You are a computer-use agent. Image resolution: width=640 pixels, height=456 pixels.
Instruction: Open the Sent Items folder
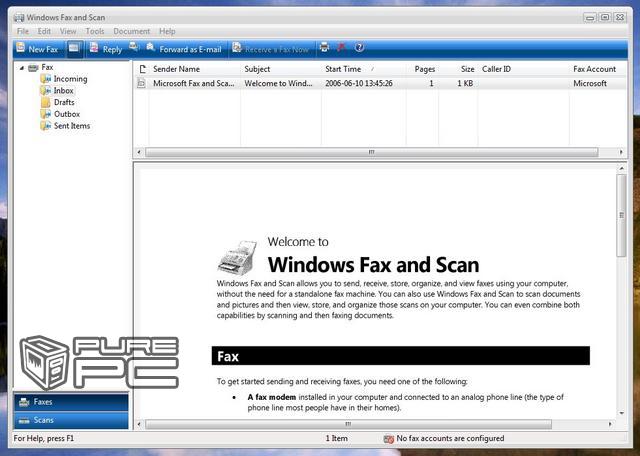(72, 126)
